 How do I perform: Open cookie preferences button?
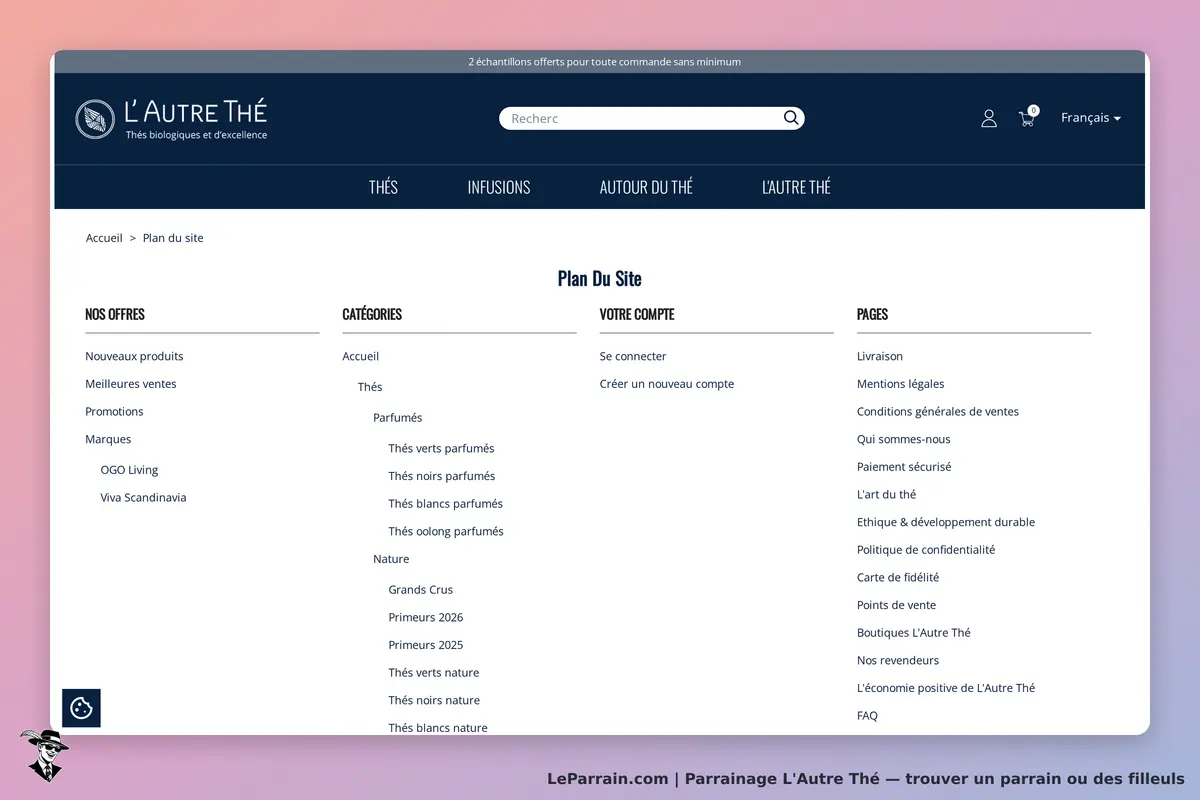pos(81,708)
